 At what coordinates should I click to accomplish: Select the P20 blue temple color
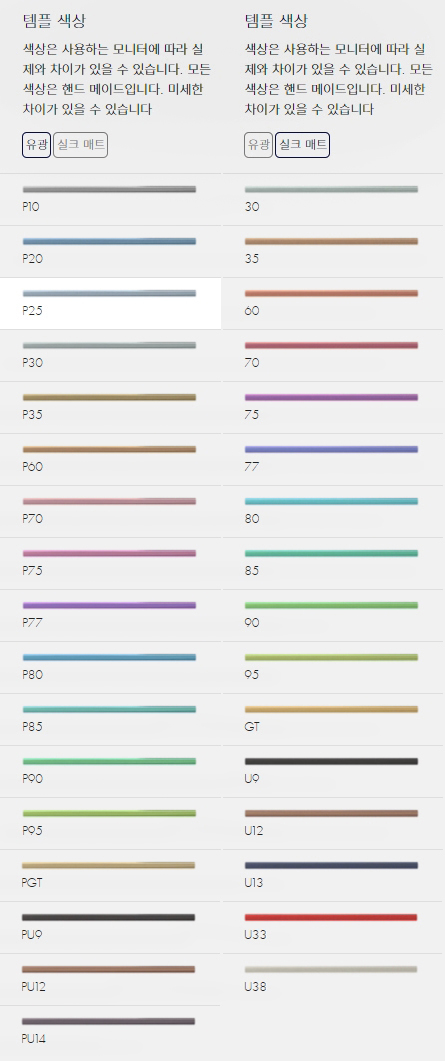click(x=110, y=252)
